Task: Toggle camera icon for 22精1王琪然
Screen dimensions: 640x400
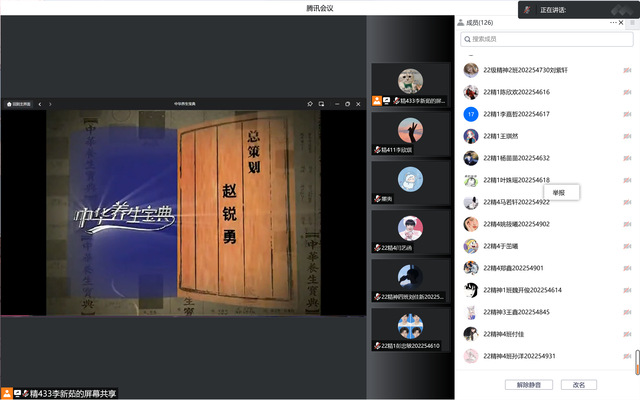Action: click(627, 136)
